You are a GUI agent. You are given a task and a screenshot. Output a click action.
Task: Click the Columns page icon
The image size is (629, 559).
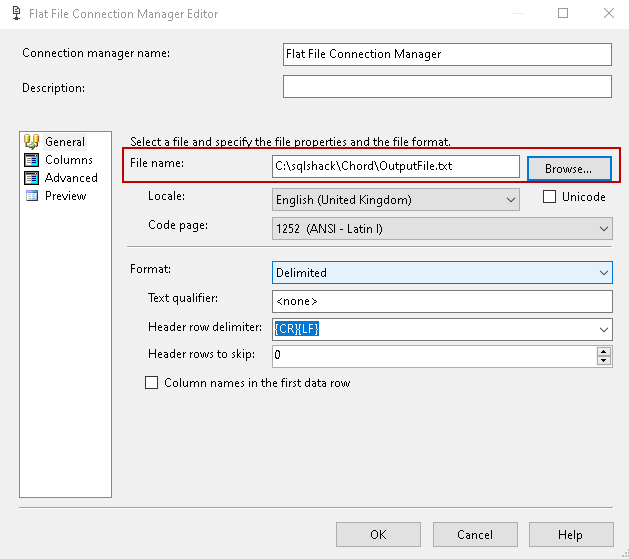pyautogui.click(x=31, y=160)
